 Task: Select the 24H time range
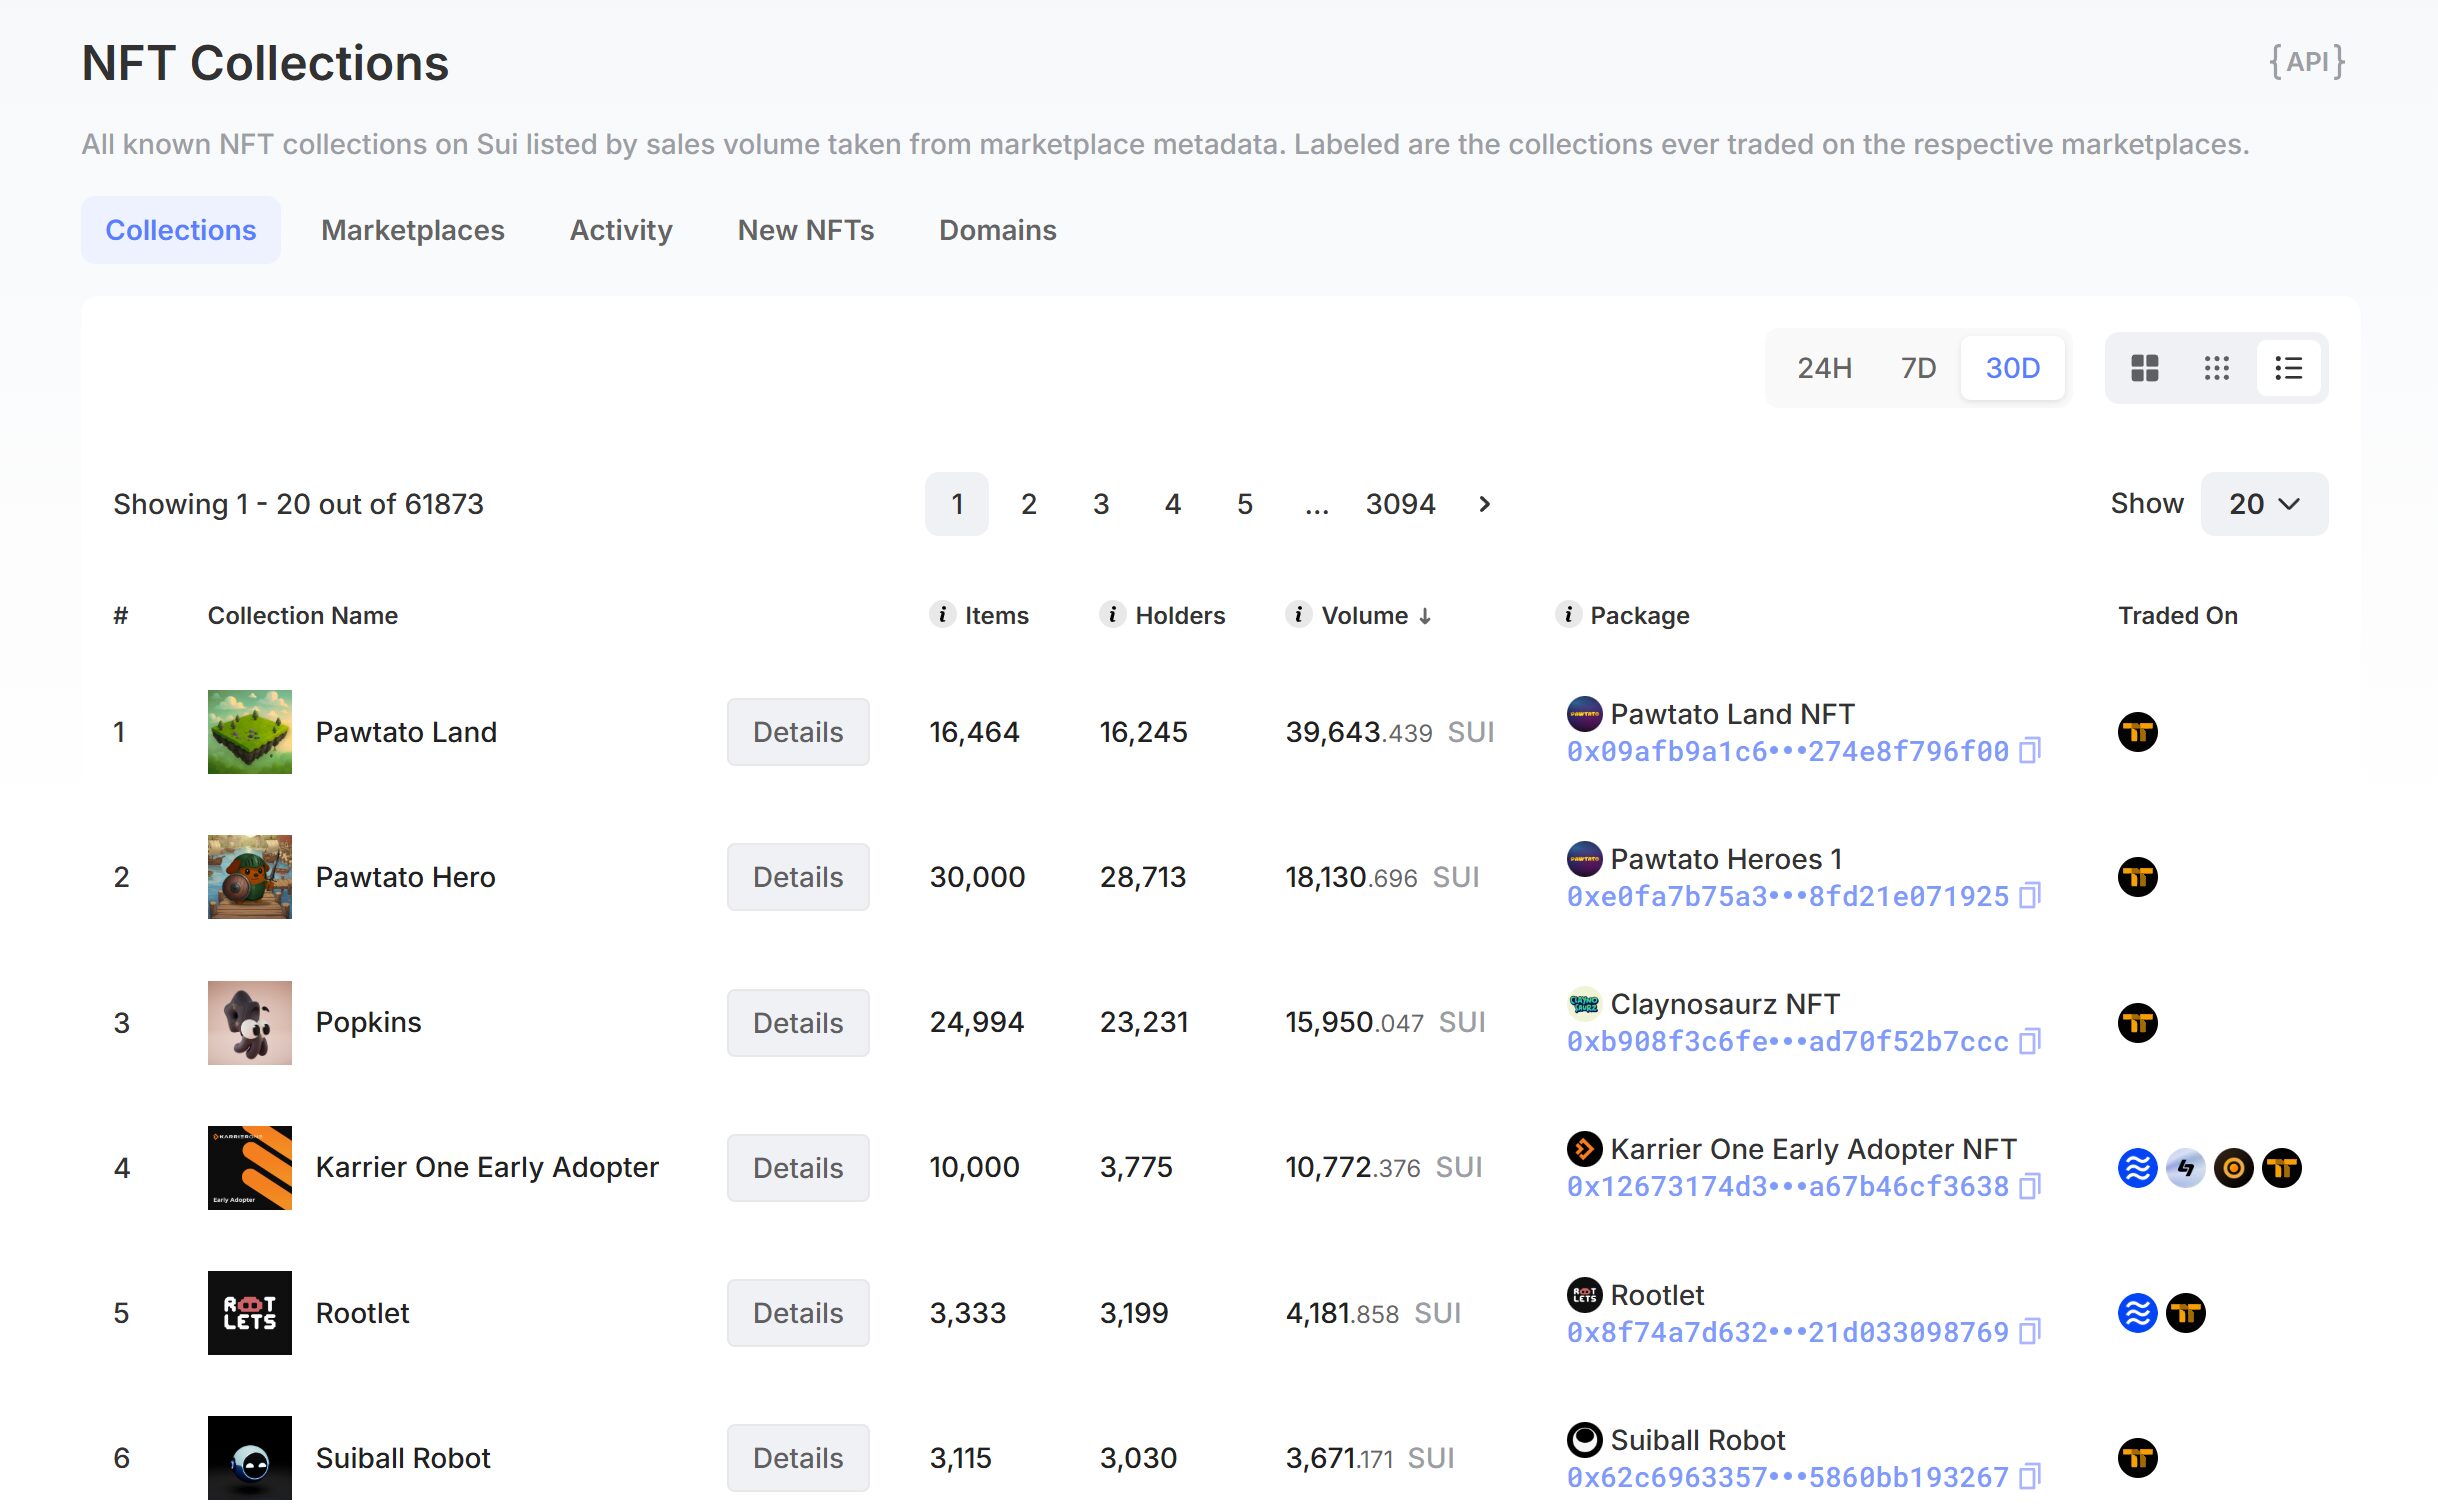coord(1824,368)
